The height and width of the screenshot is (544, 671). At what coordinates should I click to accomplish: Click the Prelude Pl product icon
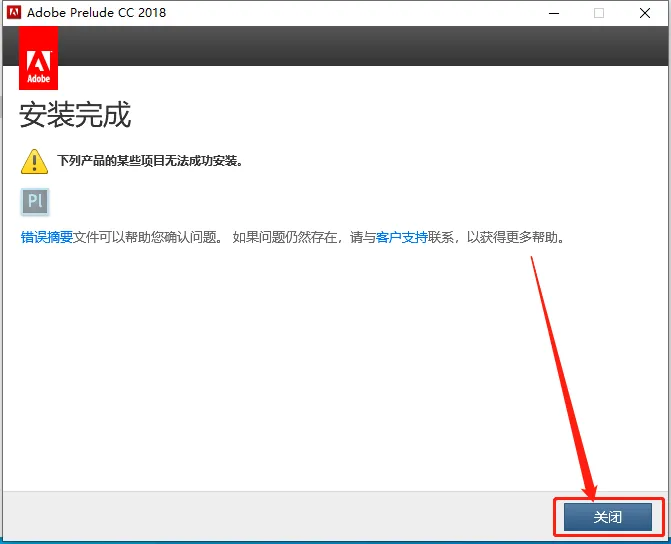click(x=35, y=201)
